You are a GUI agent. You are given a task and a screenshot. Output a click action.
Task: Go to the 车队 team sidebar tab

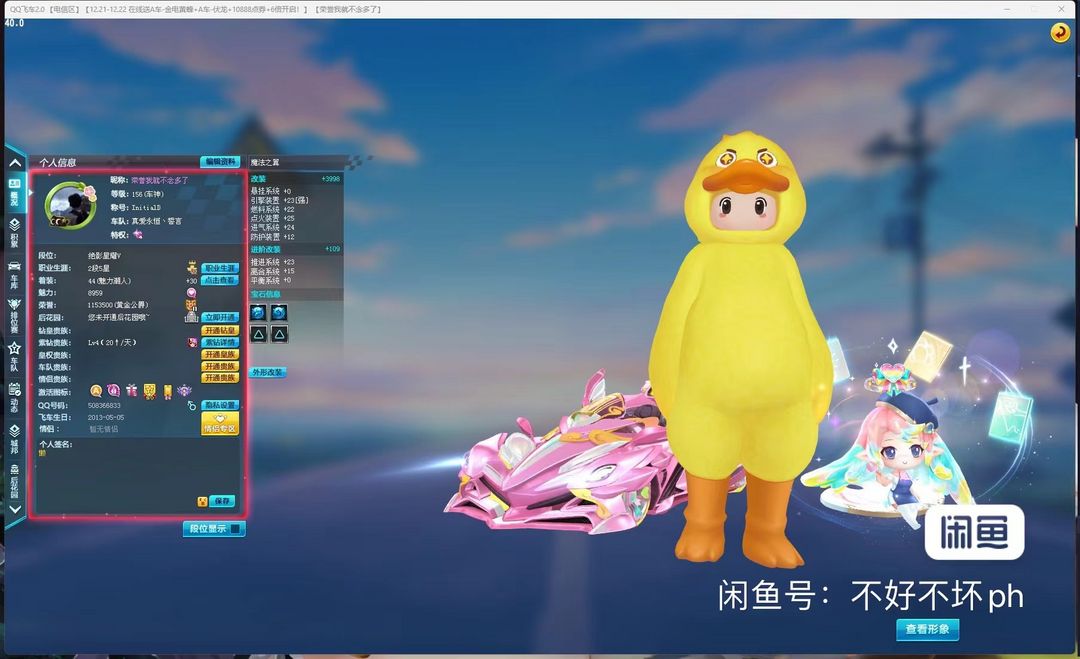[x=14, y=357]
